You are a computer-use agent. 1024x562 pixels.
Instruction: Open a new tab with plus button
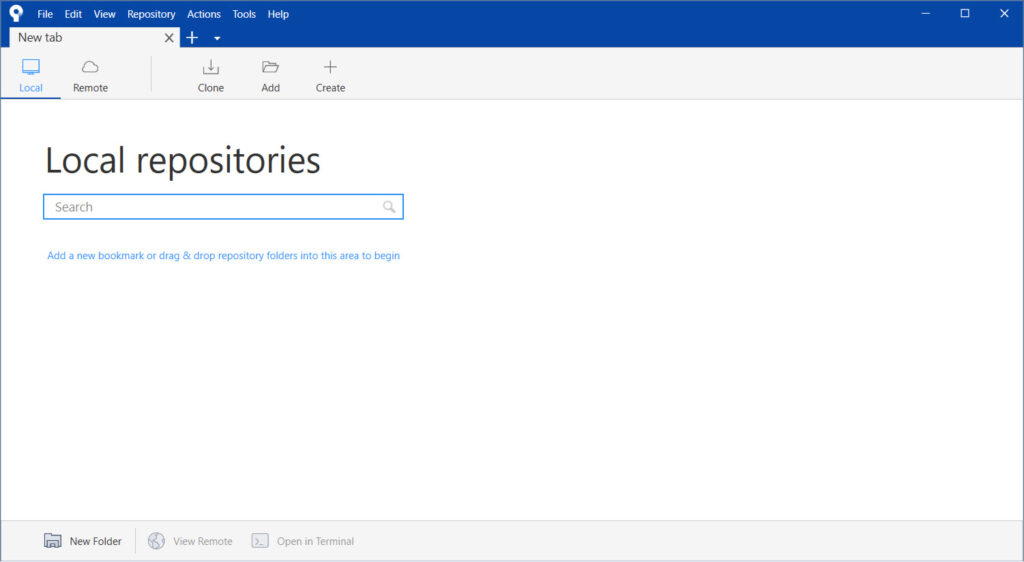coord(192,38)
